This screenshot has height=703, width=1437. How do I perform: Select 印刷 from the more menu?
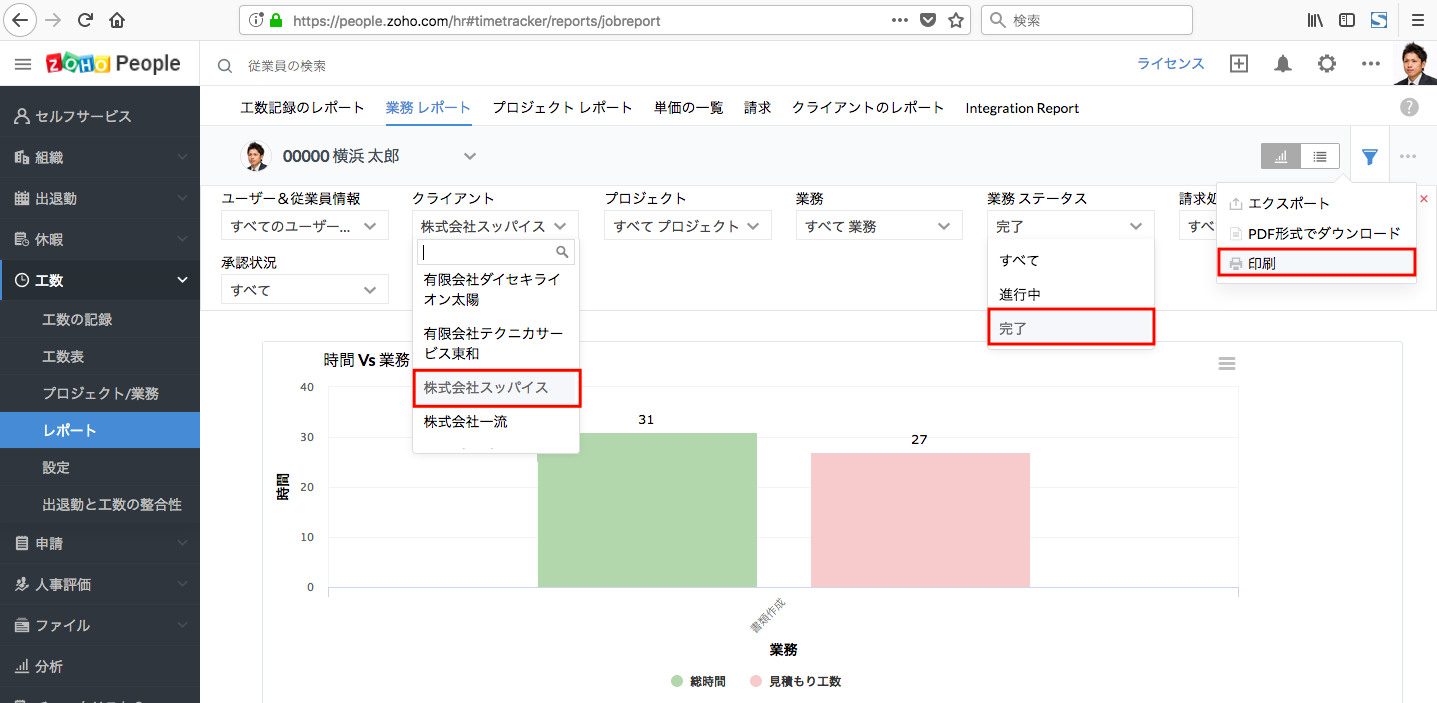click(x=1316, y=263)
